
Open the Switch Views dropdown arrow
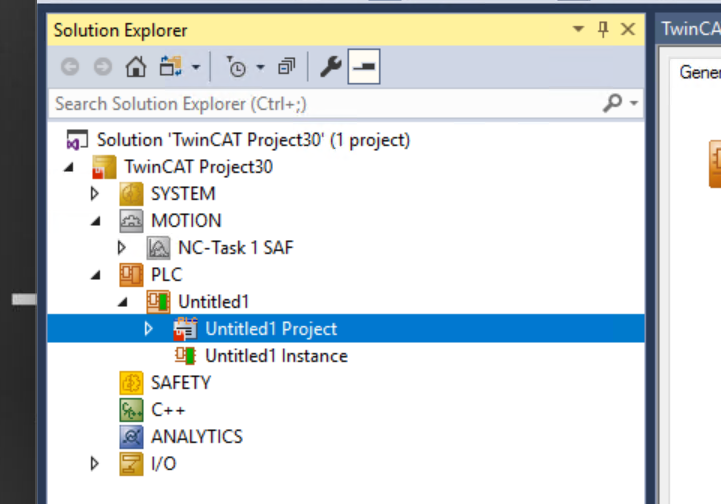point(196,67)
